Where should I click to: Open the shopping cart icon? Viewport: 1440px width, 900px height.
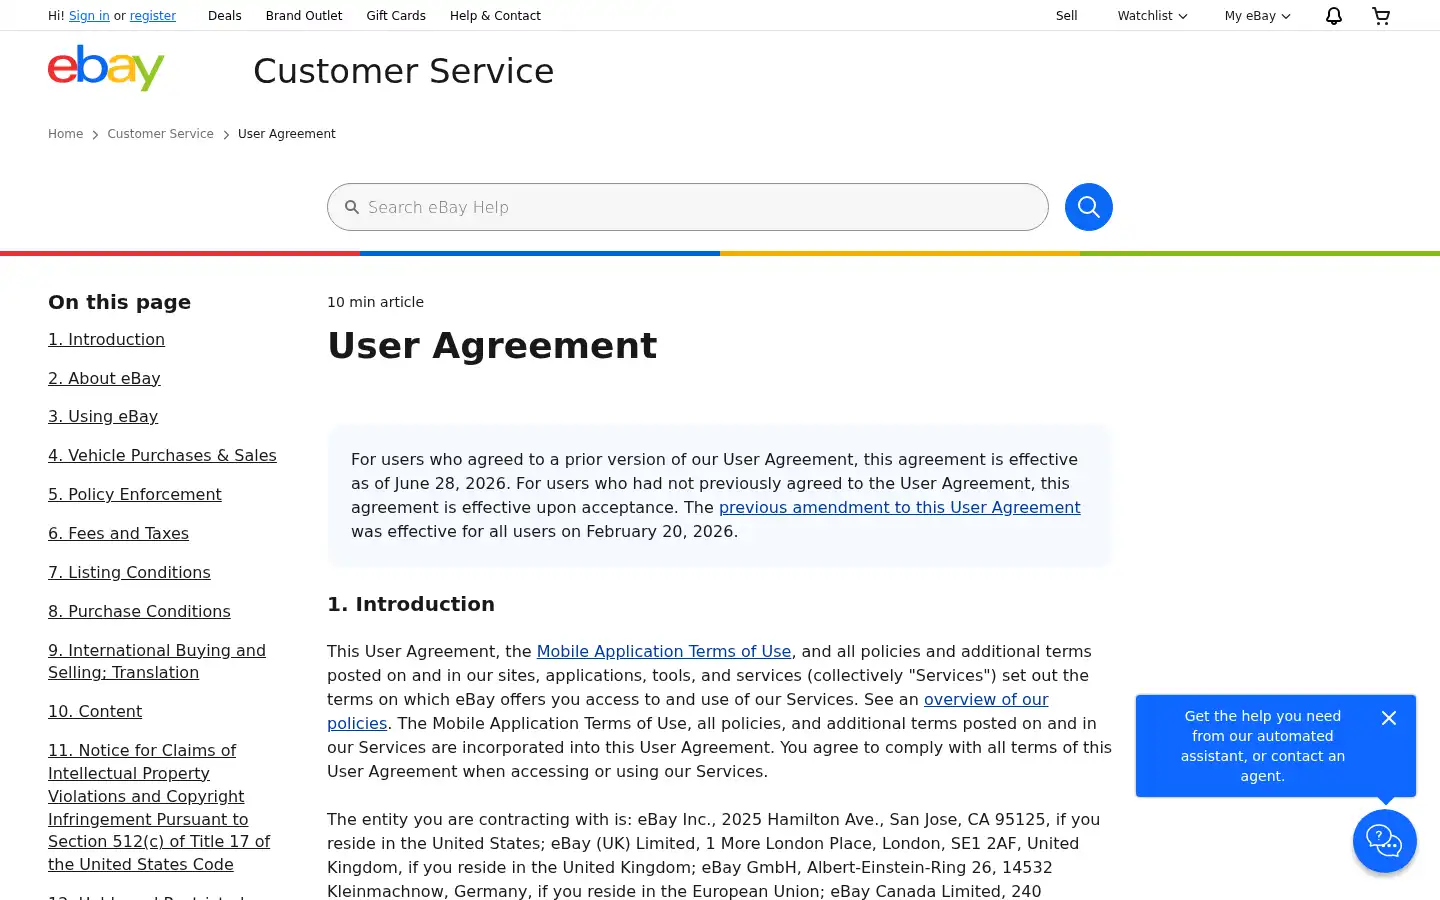[x=1381, y=16]
